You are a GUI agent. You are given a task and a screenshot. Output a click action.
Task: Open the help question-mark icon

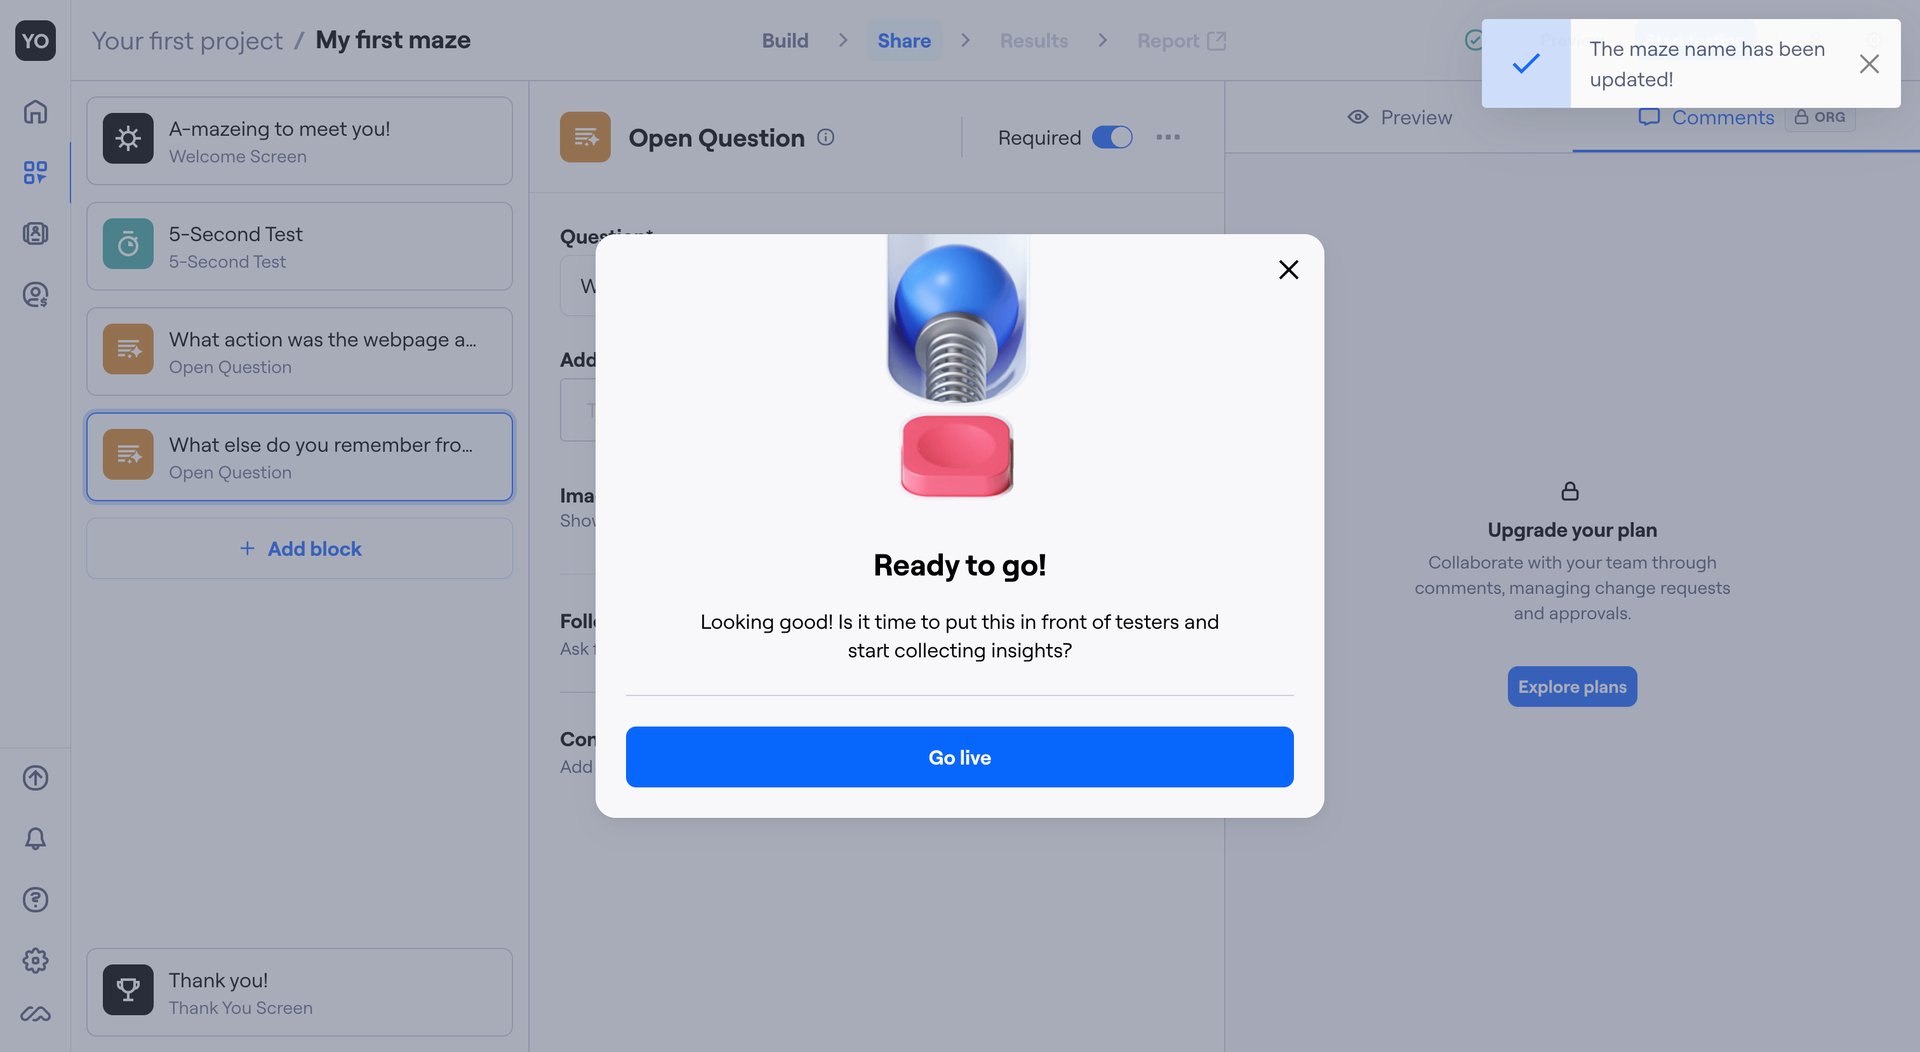[35, 900]
